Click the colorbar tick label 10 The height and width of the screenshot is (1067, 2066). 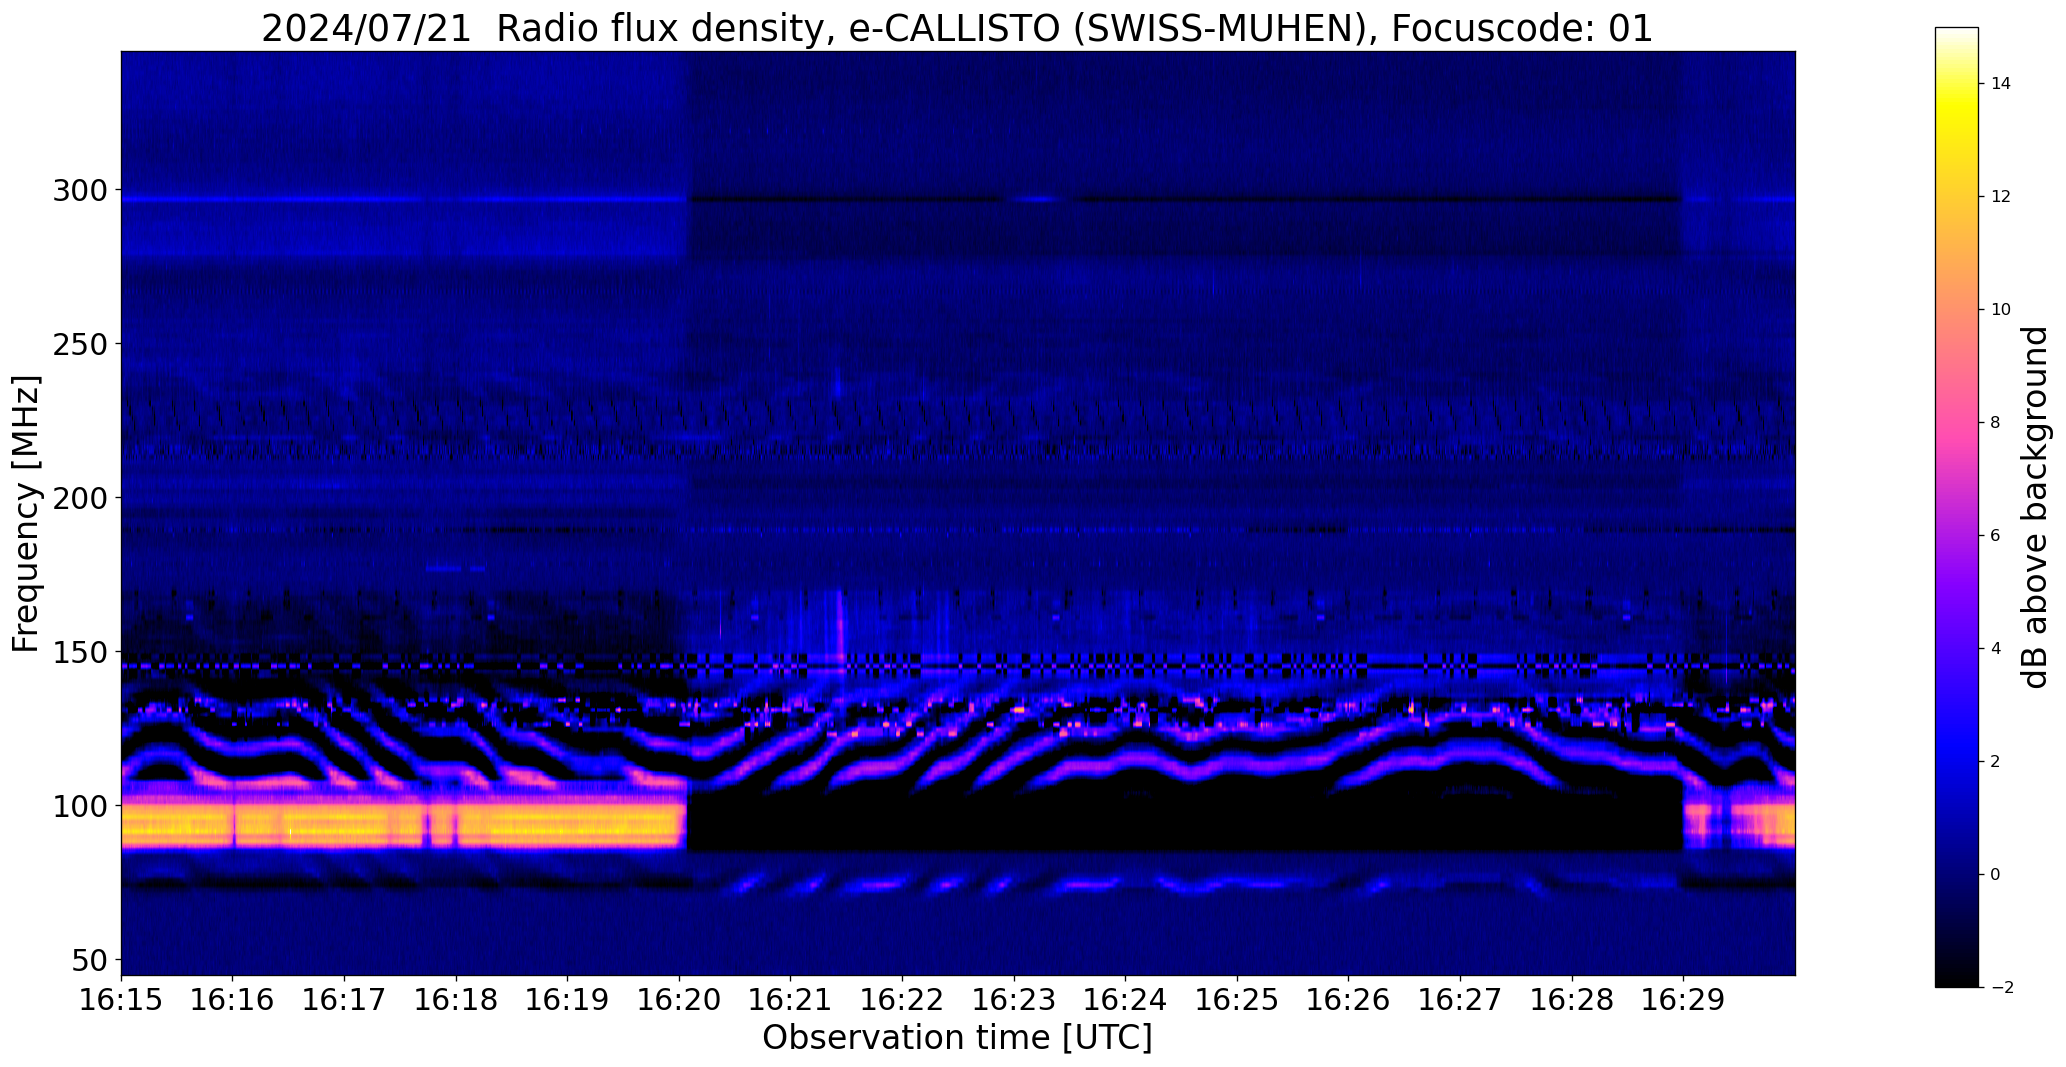coord(2001,310)
